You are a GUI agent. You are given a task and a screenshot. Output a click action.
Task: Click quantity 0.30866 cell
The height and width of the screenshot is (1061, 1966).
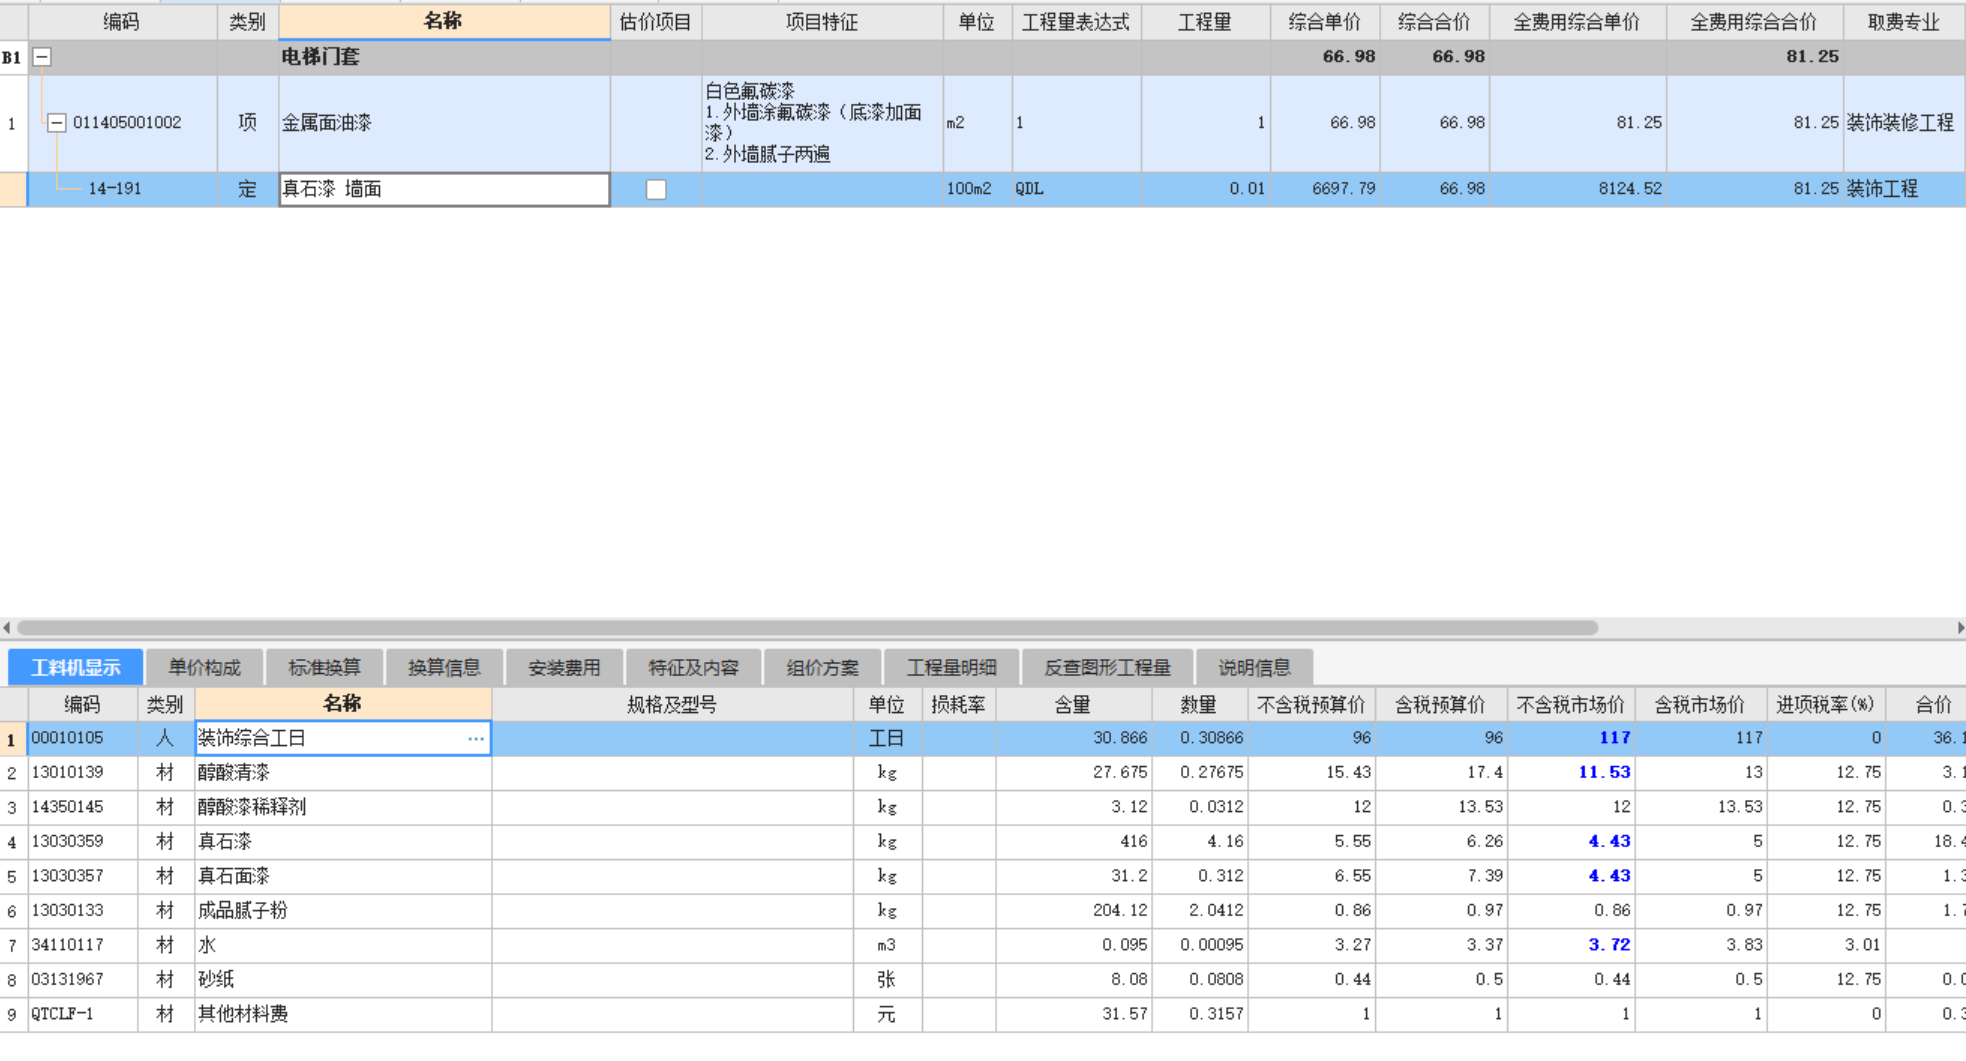click(x=1200, y=738)
